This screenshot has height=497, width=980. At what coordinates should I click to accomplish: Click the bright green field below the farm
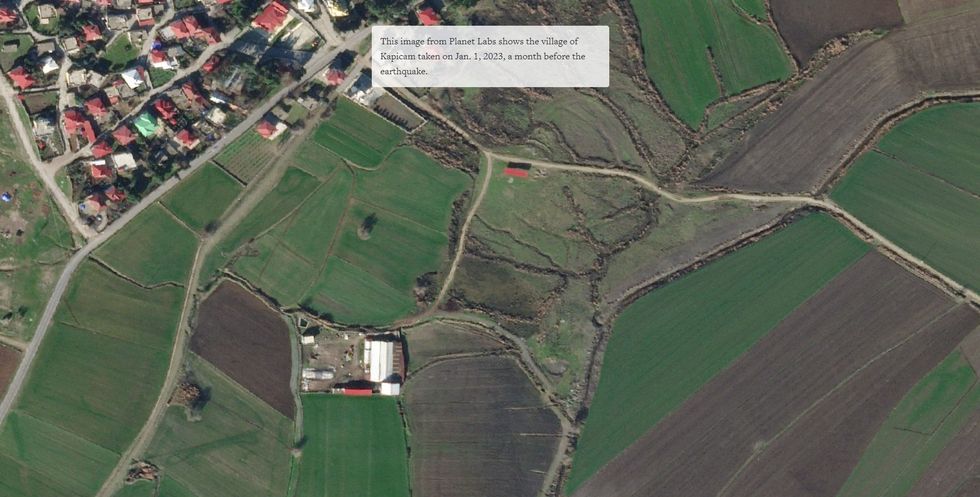pyautogui.click(x=353, y=445)
